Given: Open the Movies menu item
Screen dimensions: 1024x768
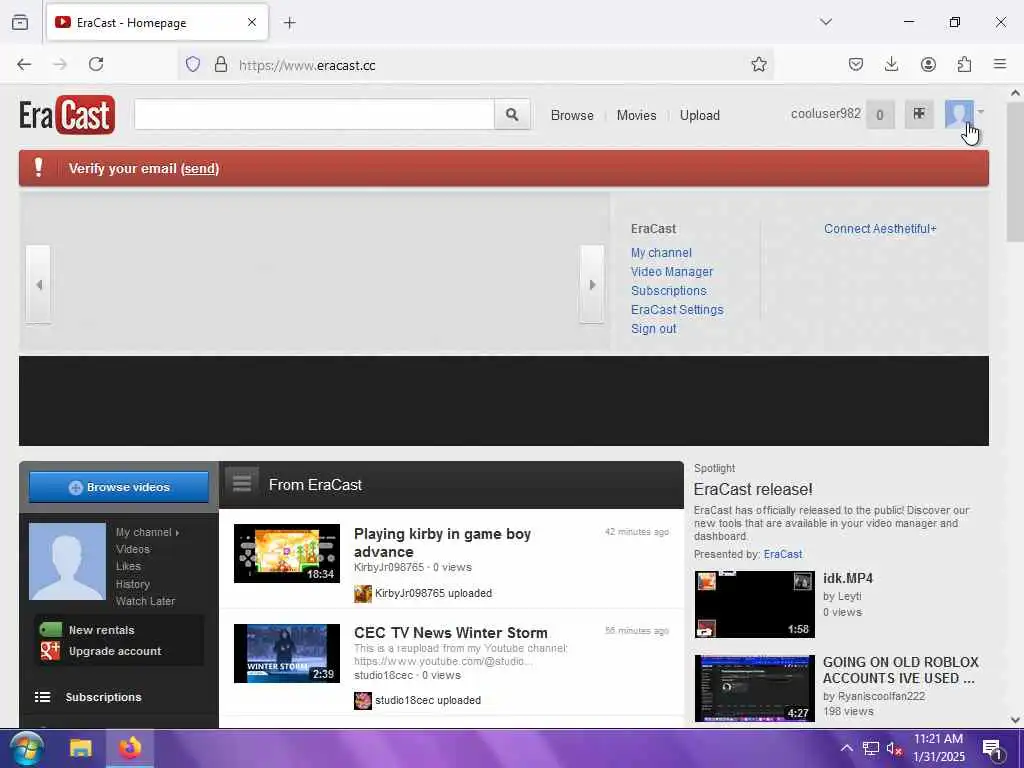Looking at the screenshot, I should point(636,115).
